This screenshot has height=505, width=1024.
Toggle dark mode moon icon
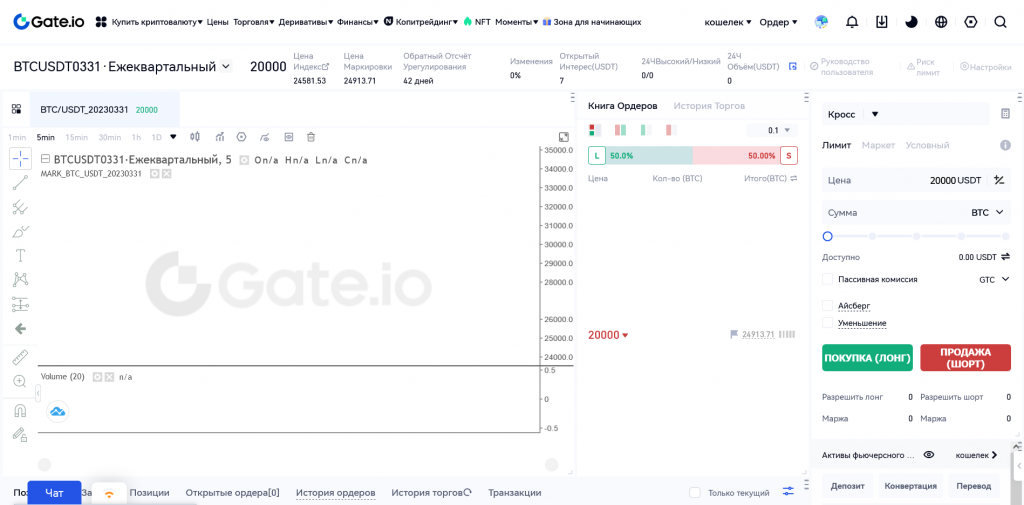911,22
